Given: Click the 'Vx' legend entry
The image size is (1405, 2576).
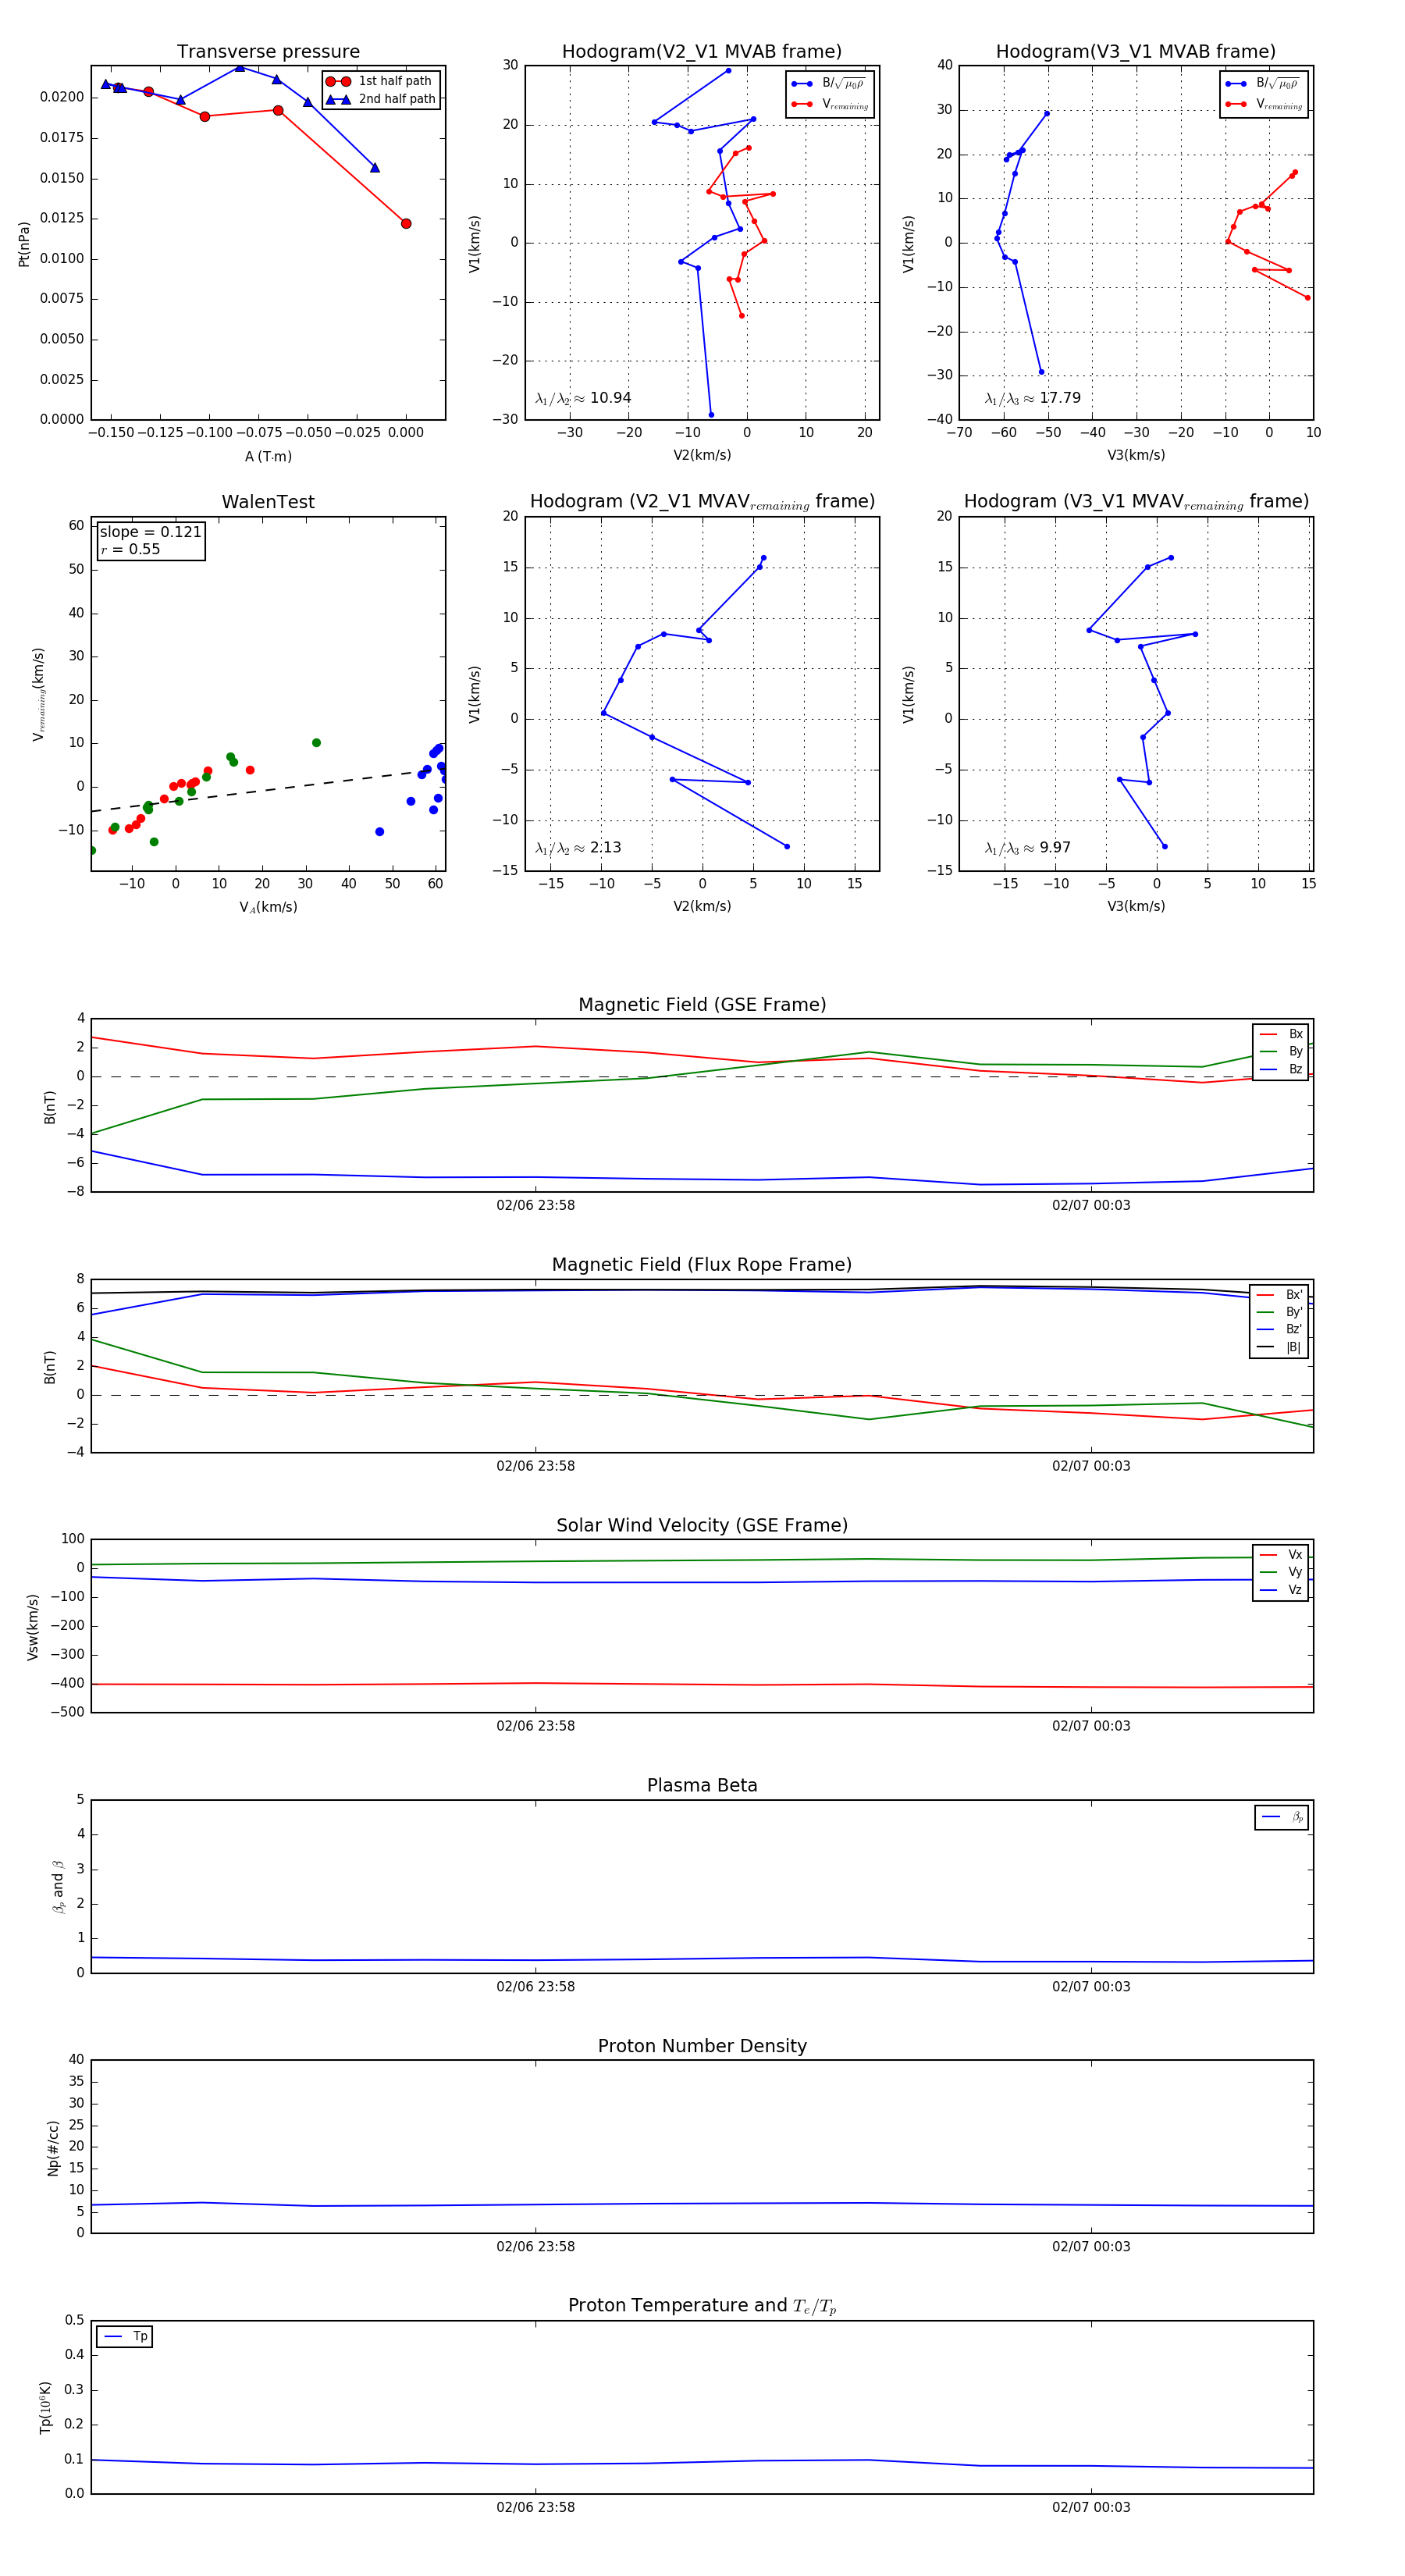Looking at the screenshot, I should click(1281, 1555).
